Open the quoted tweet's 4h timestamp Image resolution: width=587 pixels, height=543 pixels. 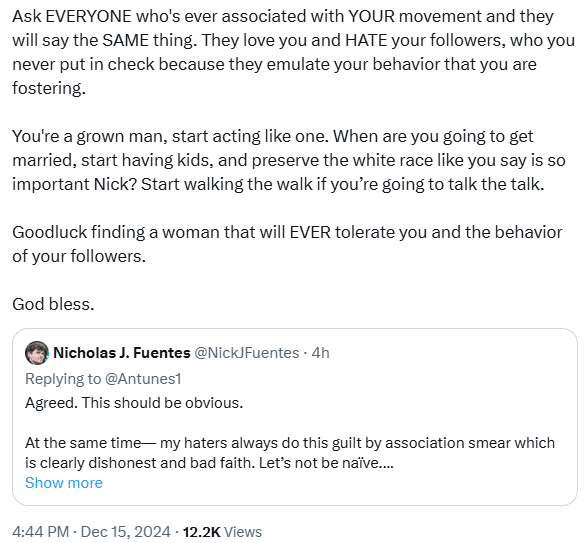(x=320, y=353)
